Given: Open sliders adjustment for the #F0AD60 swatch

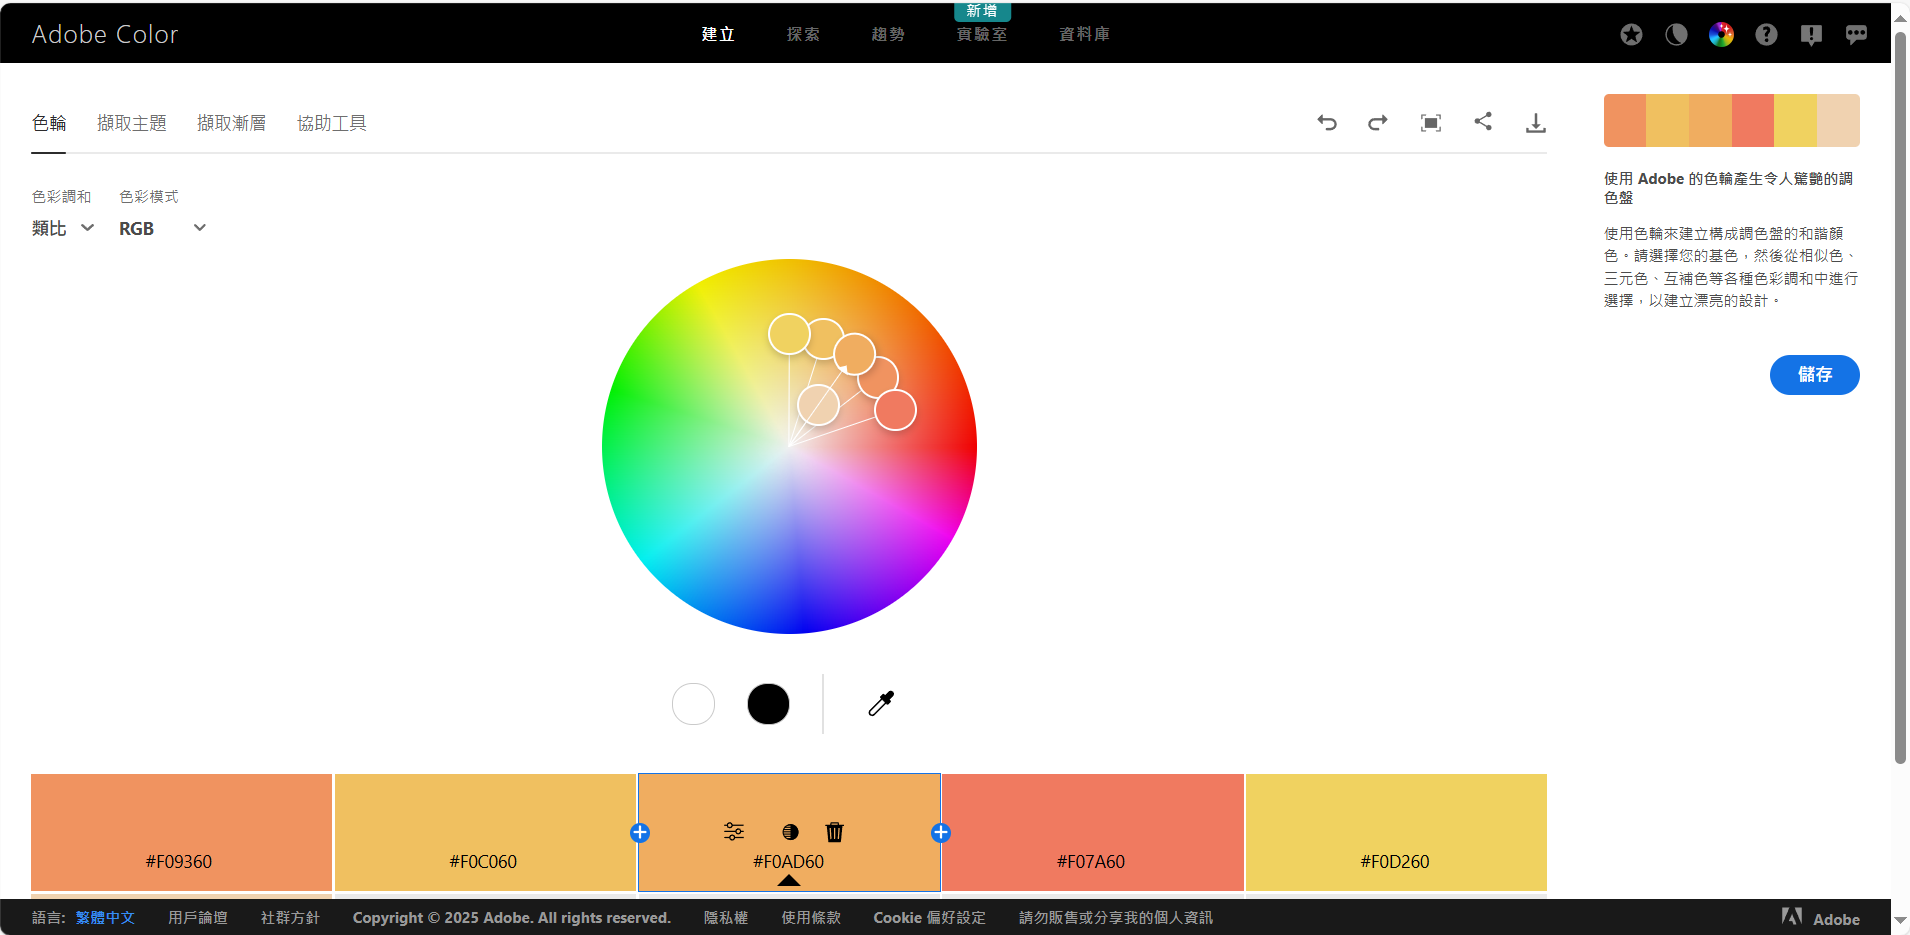Looking at the screenshot, I should point(734,832).
